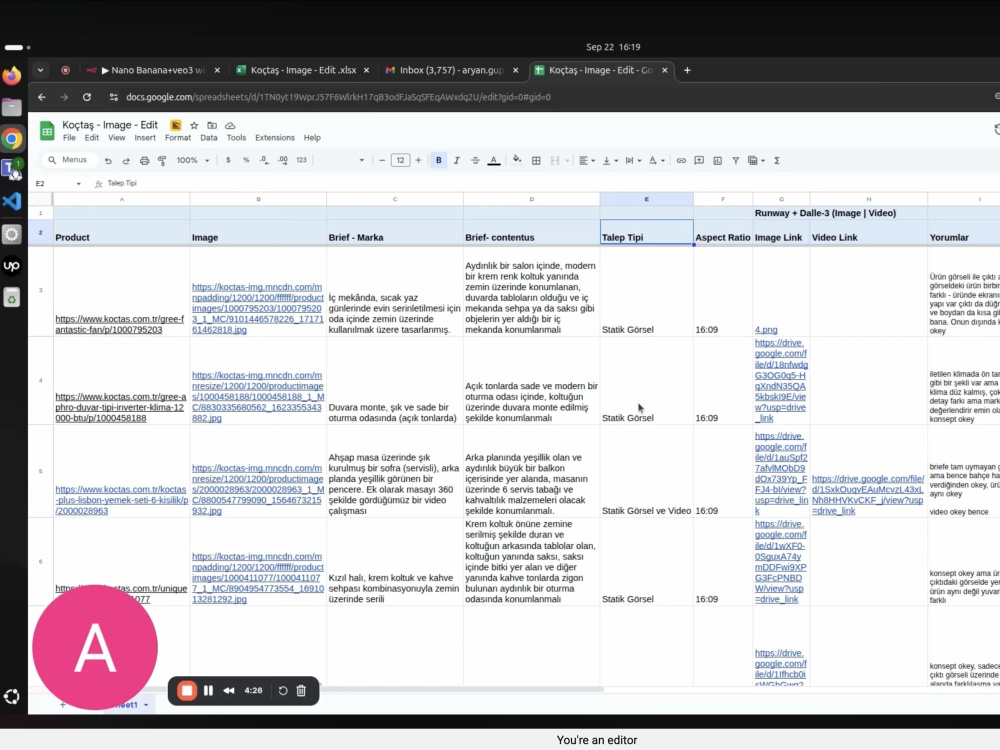
Task: Format as percent with the % icon
Action: pyautogui.click(x=246, y=160)
